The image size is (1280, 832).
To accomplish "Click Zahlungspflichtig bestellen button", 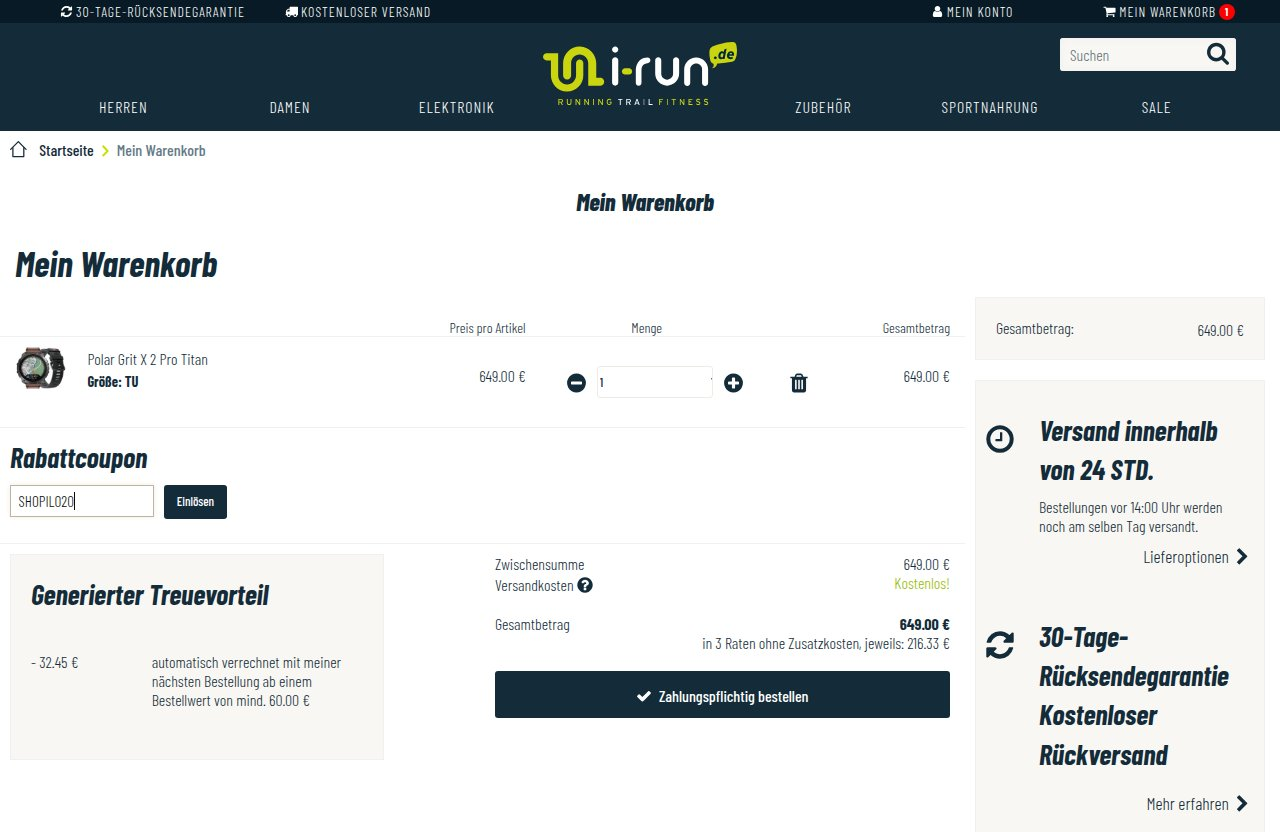I will point(722,694).
